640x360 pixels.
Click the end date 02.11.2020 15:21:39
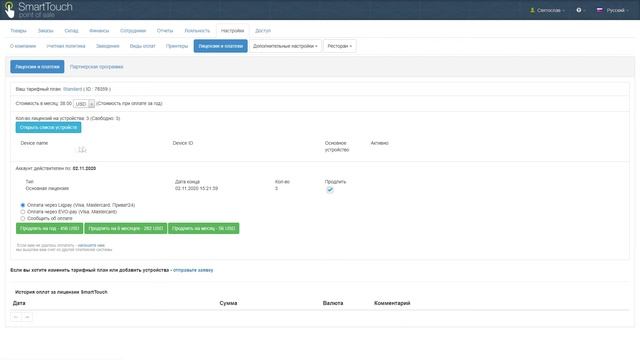(196, 189)
